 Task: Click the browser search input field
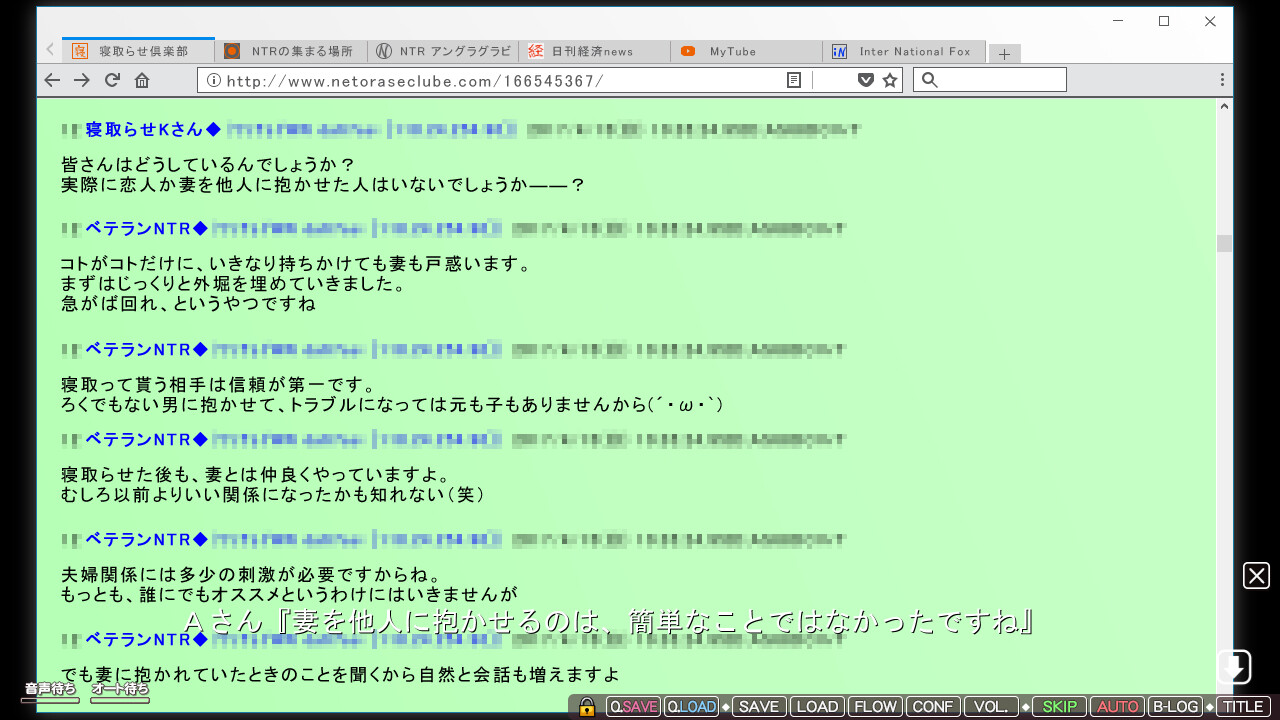(x=1002, y=80)
